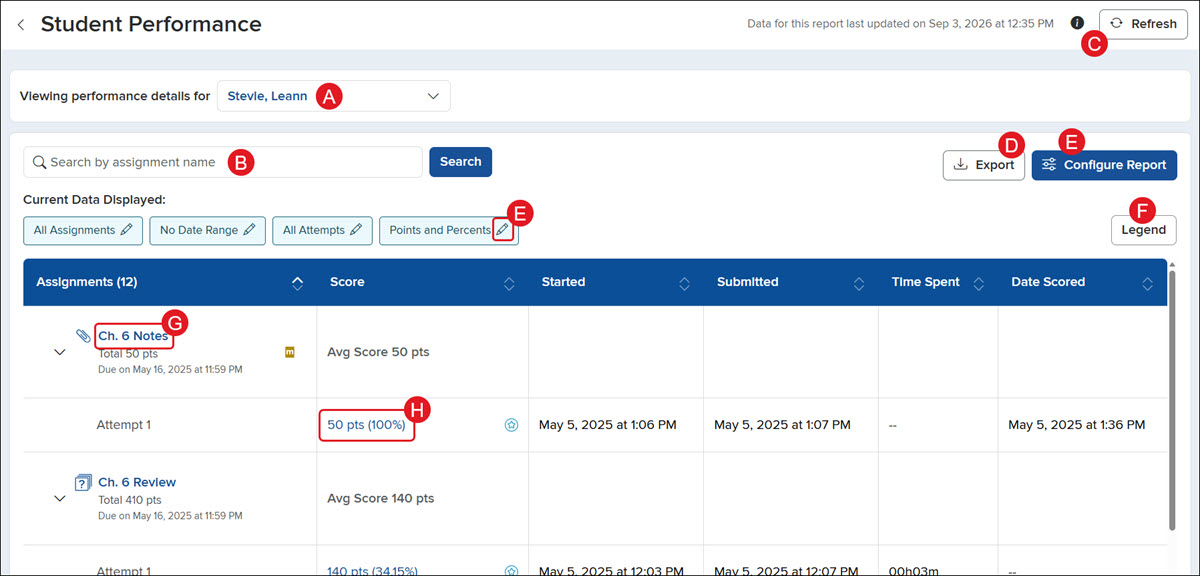The height and width of the screenshot is (576, 1200).
Task: Click the Search by assignment name field
Action: (223, 162)
